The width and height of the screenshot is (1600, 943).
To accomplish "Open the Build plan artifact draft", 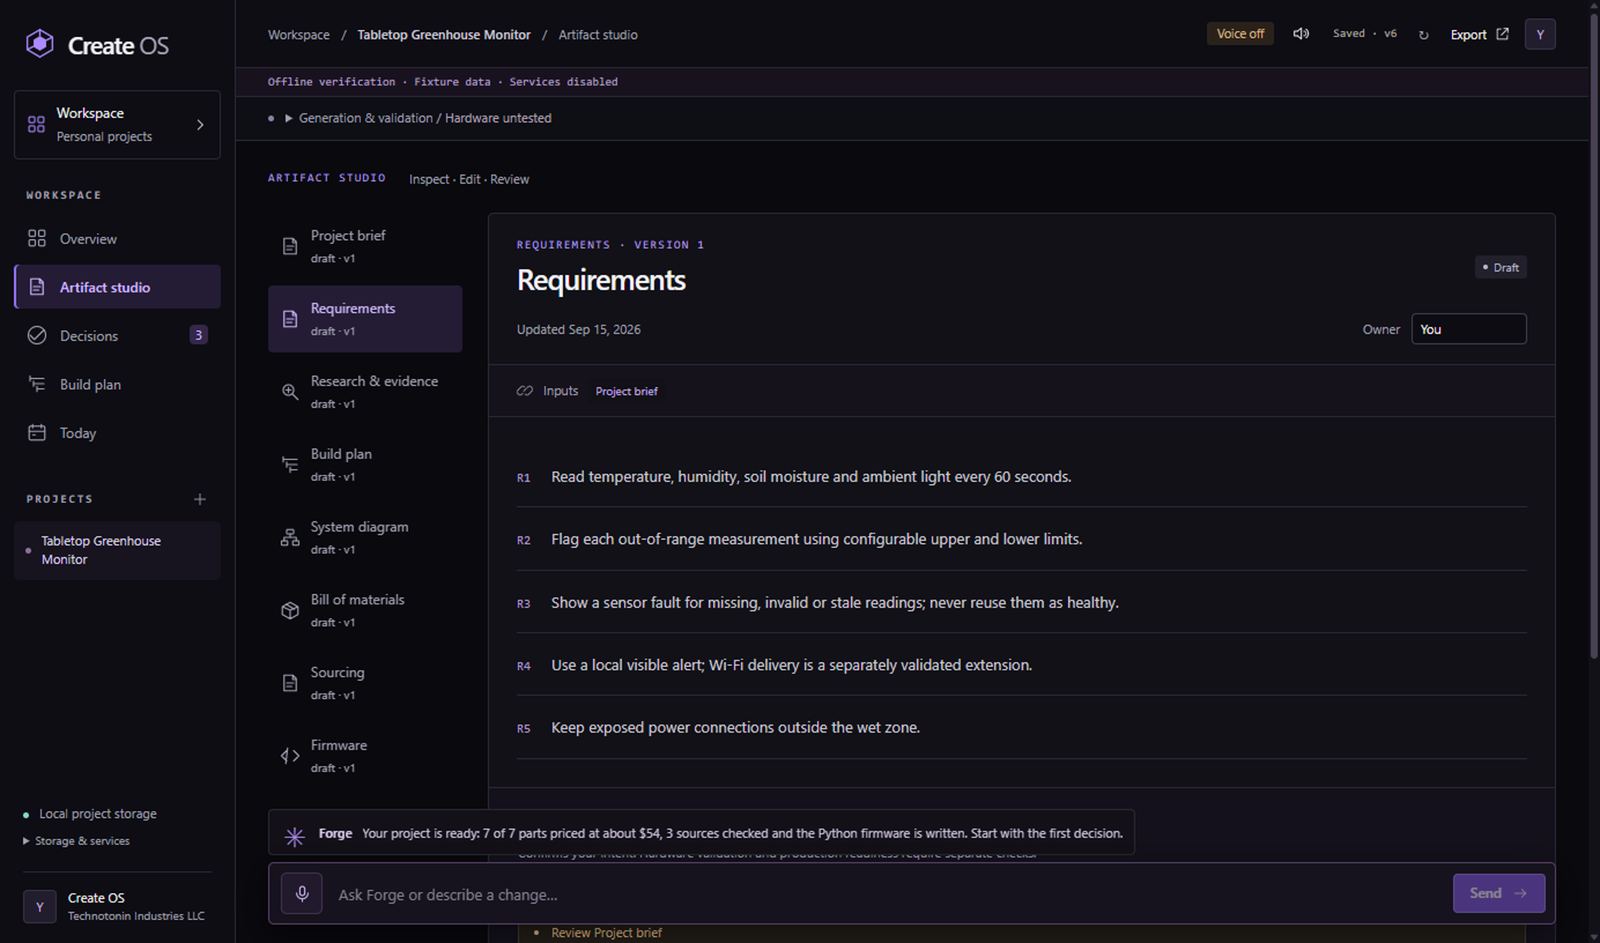I will (365, 465).
